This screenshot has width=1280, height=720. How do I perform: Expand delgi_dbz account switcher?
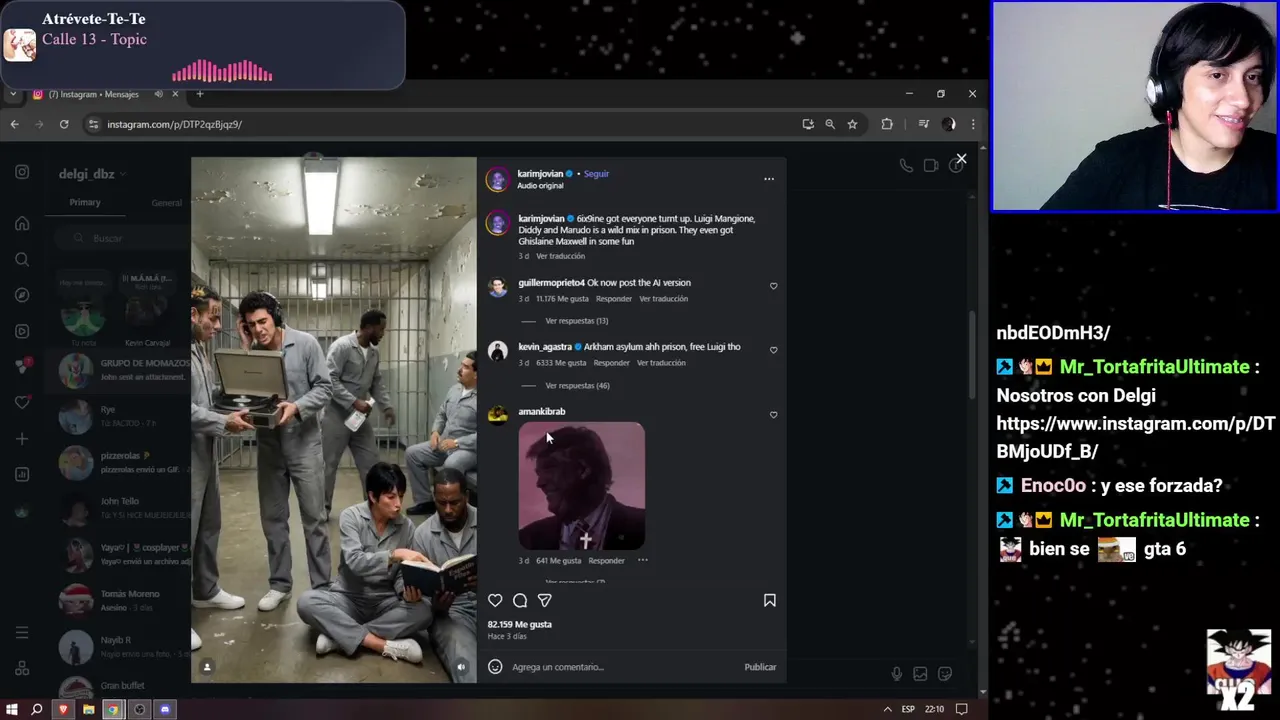tap(91, 174)
